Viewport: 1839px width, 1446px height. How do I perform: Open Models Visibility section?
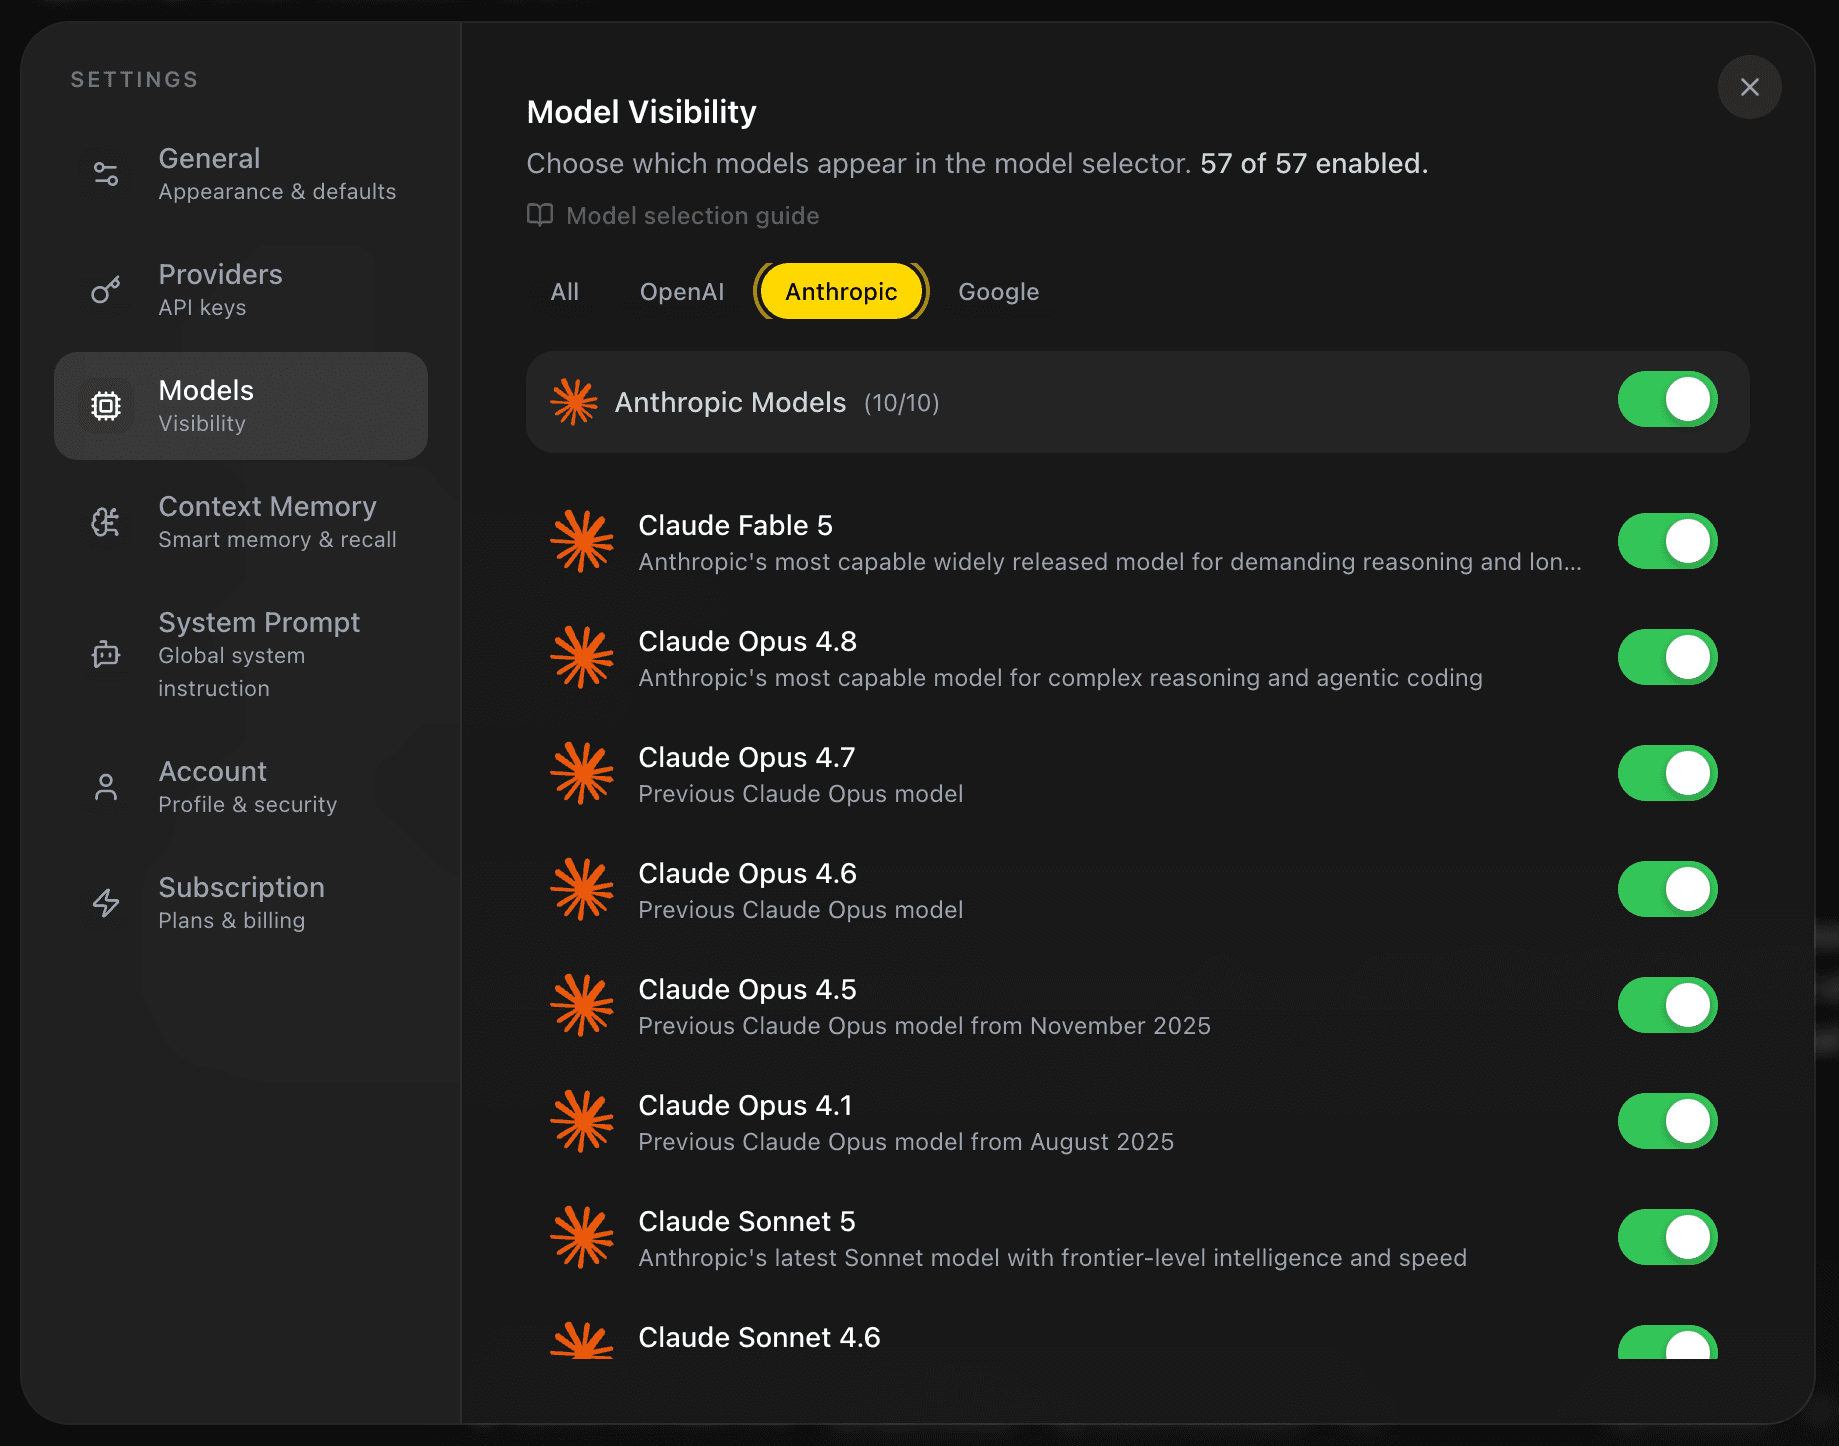pos(241,406)
